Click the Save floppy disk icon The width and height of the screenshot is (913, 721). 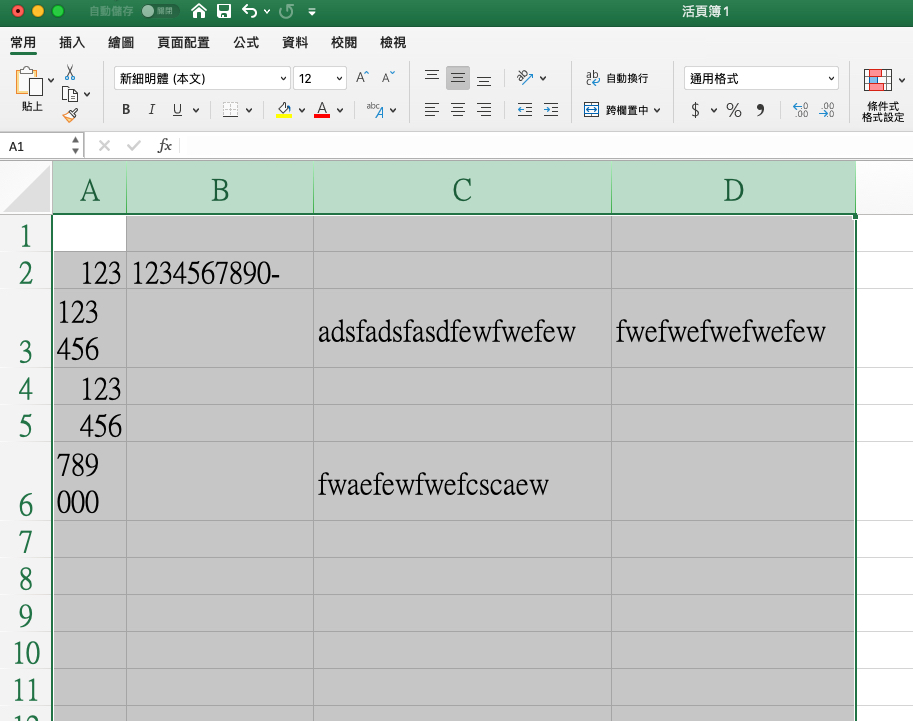(x=224, y=11)
